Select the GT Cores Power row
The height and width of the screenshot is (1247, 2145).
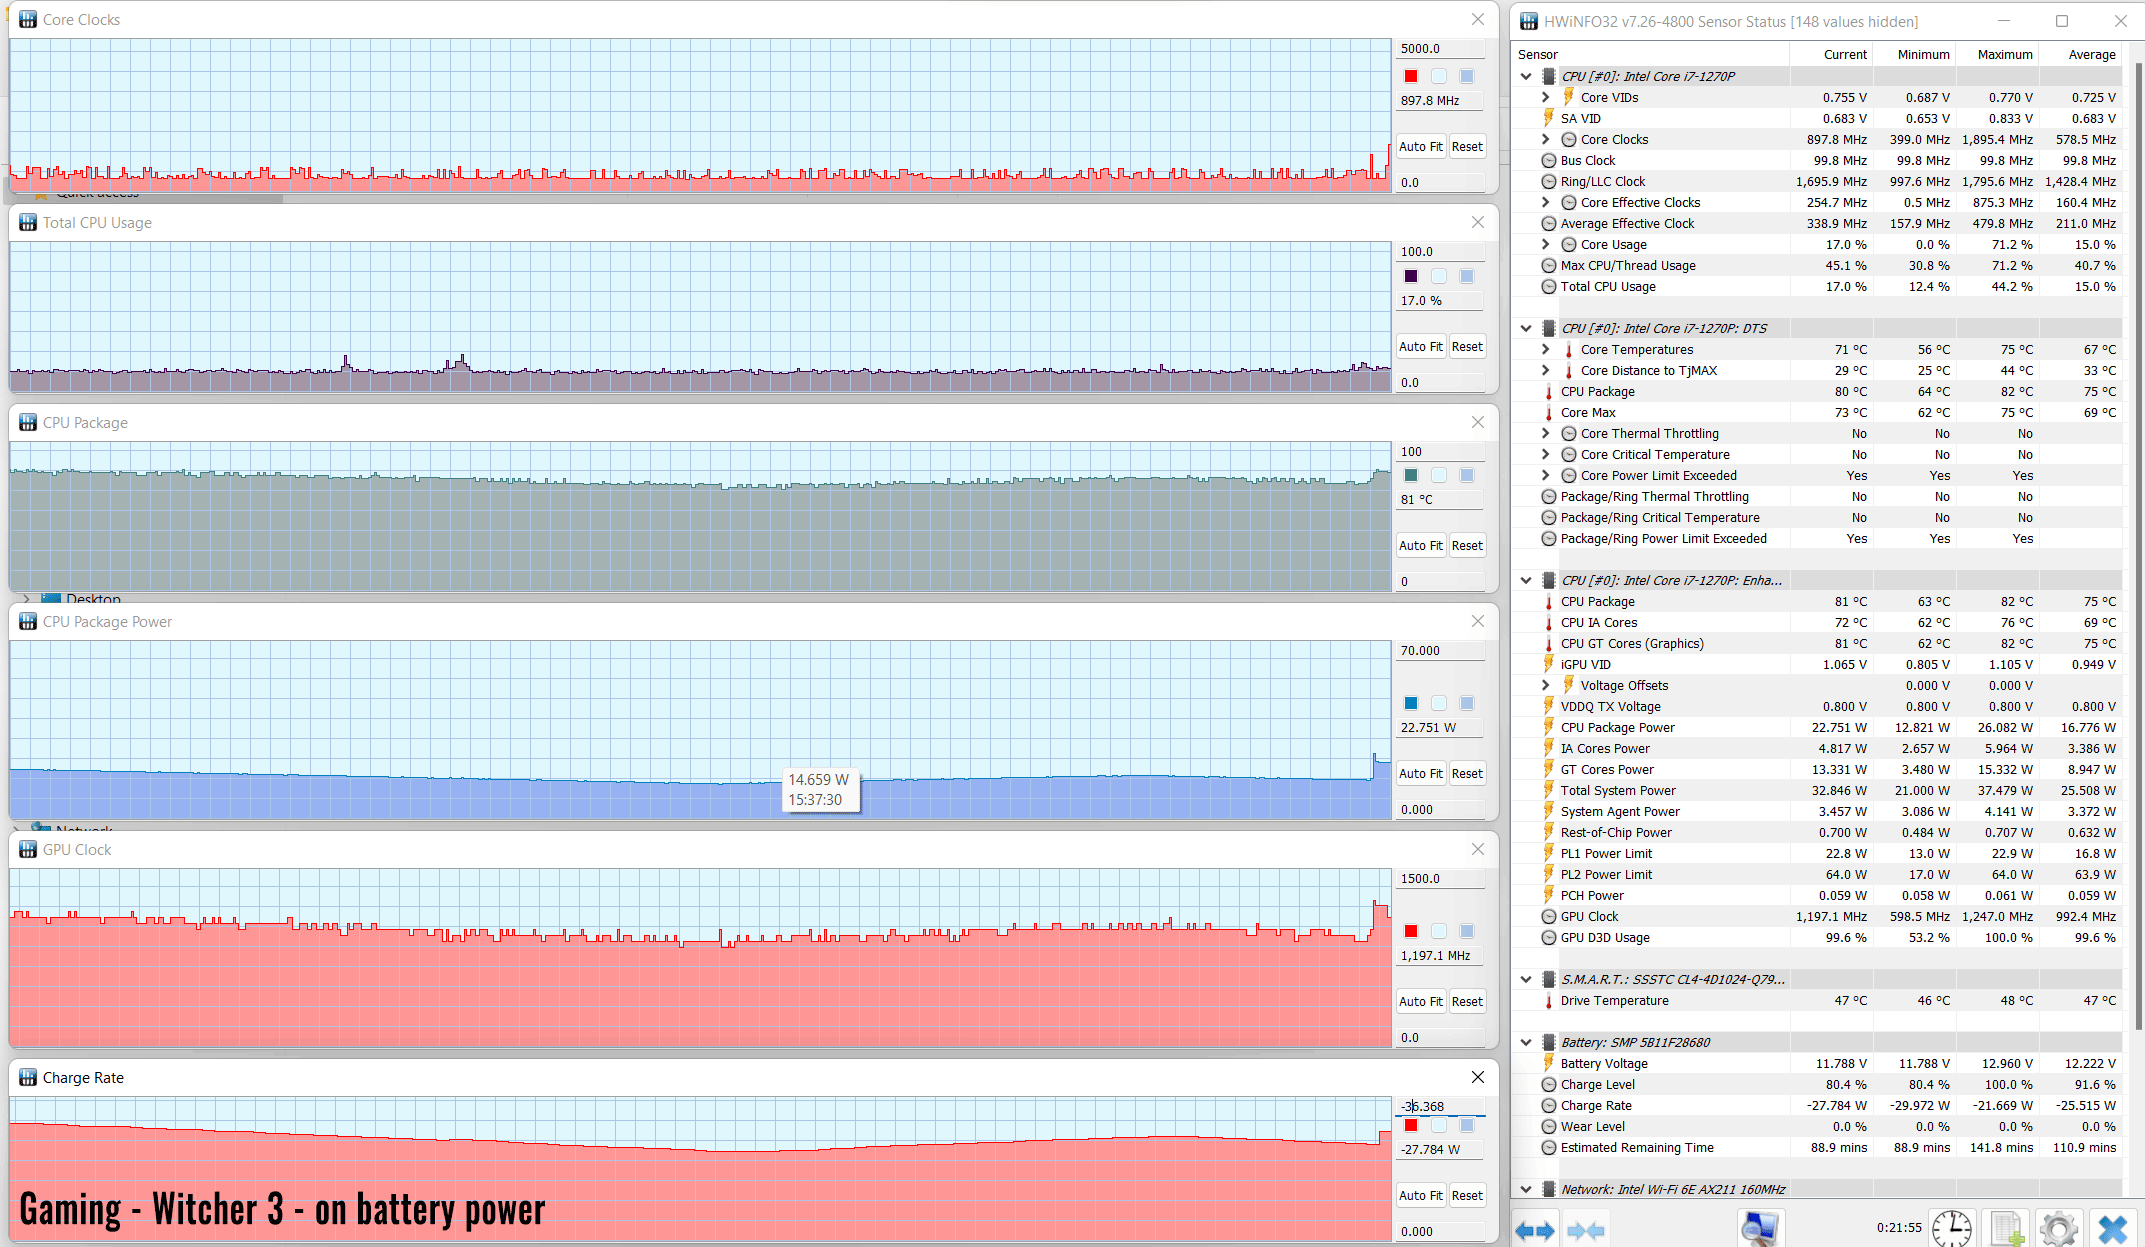[x=1817, y=769]
